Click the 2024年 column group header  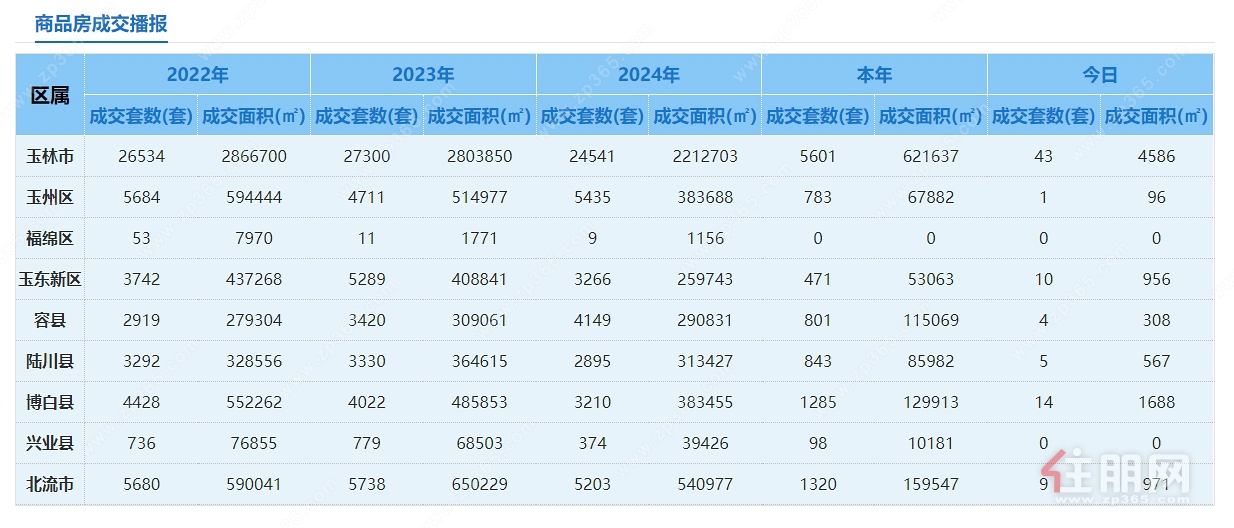coord(649,75)
